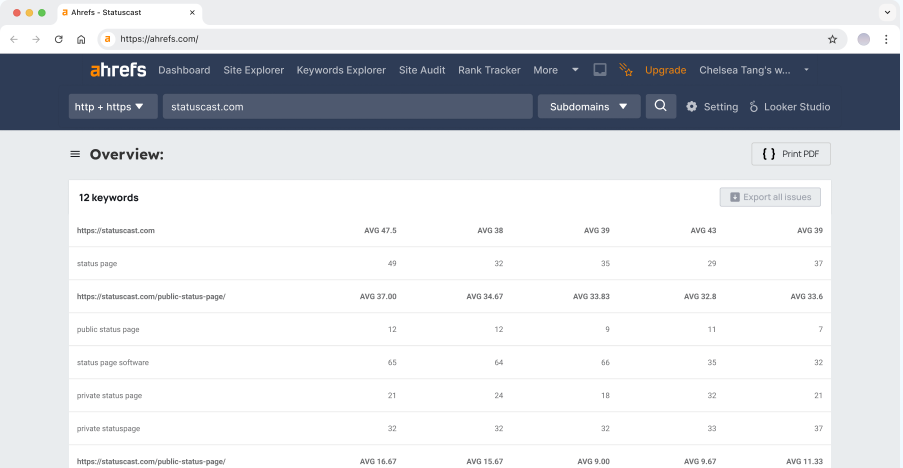Screen dimensions: 903x468
Task: Click the Upgrade link
Action: click(665, 70)
